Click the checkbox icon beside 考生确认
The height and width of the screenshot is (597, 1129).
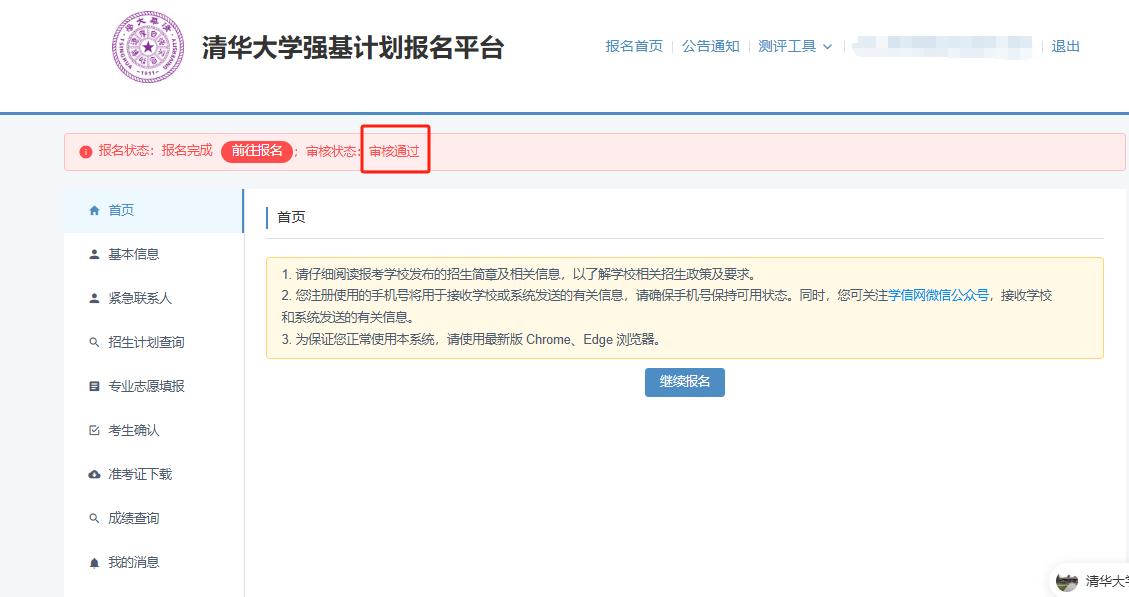(94, 431)
